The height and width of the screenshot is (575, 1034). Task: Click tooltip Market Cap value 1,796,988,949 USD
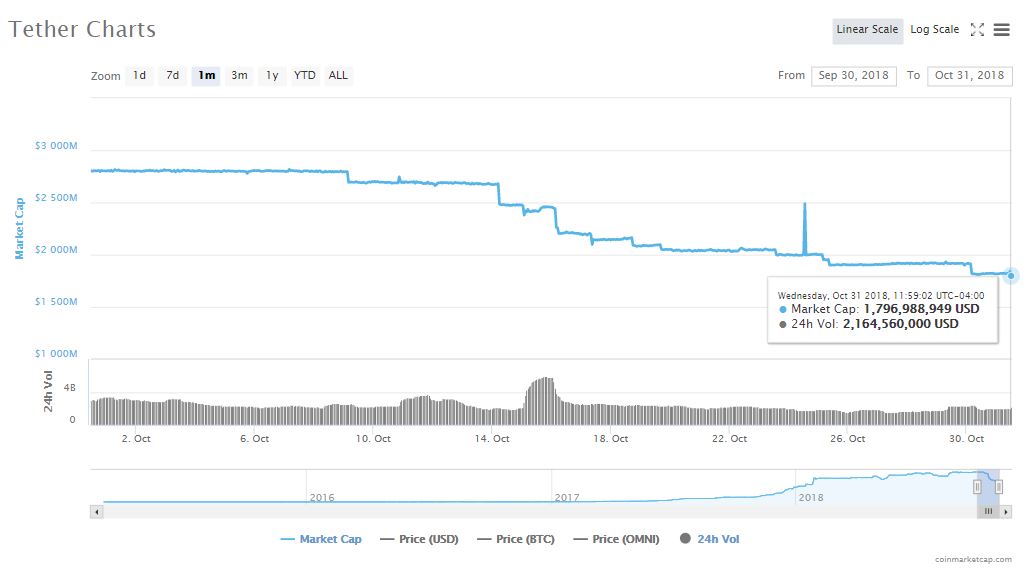(x=921, y=309)
